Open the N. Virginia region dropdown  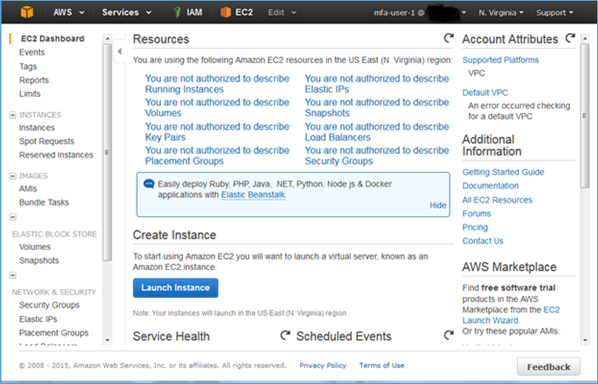click(x=501, y=13)
